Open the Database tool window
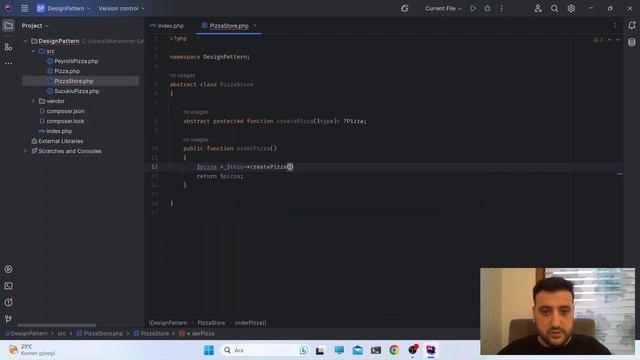This screenshot has width=640, height=360. click(632, 42)
